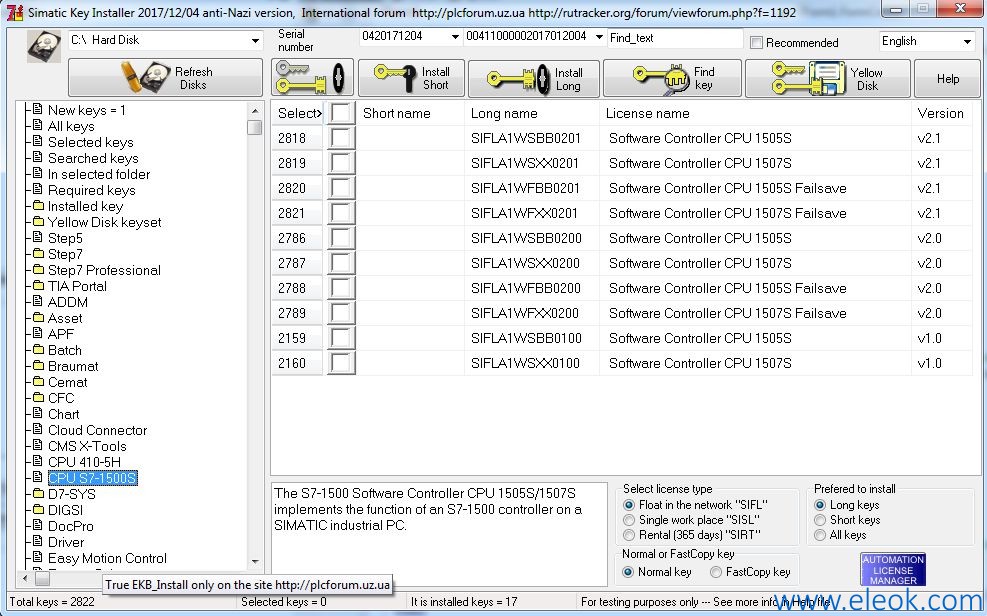The width and height of the screenshot is (987, 616).
Task: Click the tree scroll-up arrow
Action: tap(255, 110)
